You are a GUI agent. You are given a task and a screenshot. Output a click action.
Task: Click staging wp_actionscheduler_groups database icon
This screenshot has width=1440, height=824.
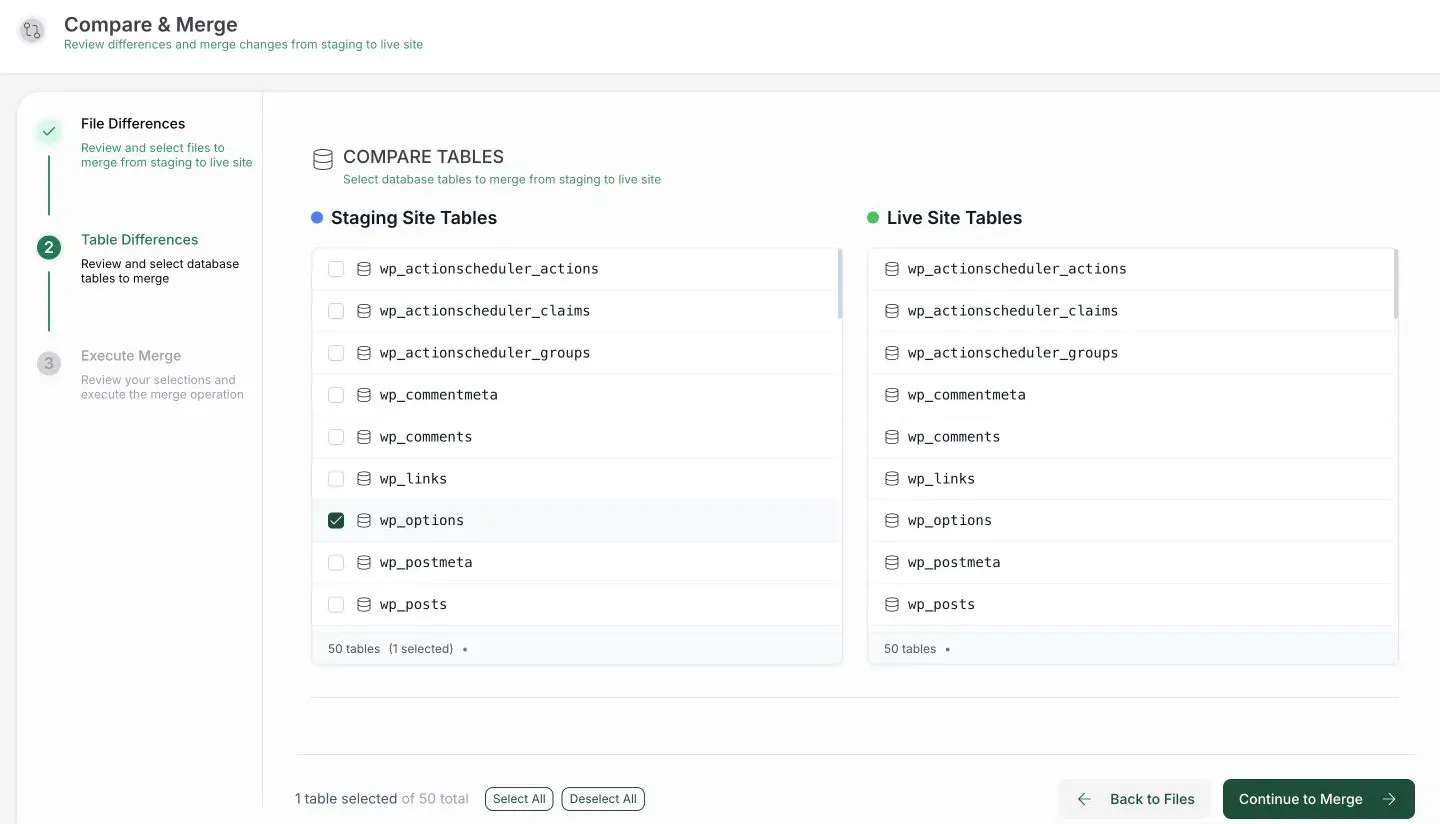coord(364,353)
